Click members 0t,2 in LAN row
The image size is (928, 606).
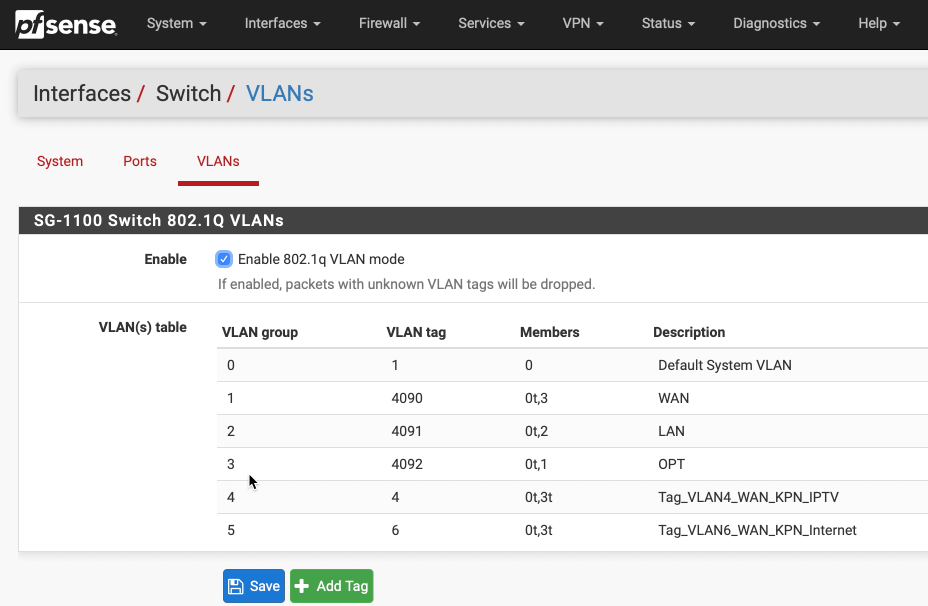536,431
